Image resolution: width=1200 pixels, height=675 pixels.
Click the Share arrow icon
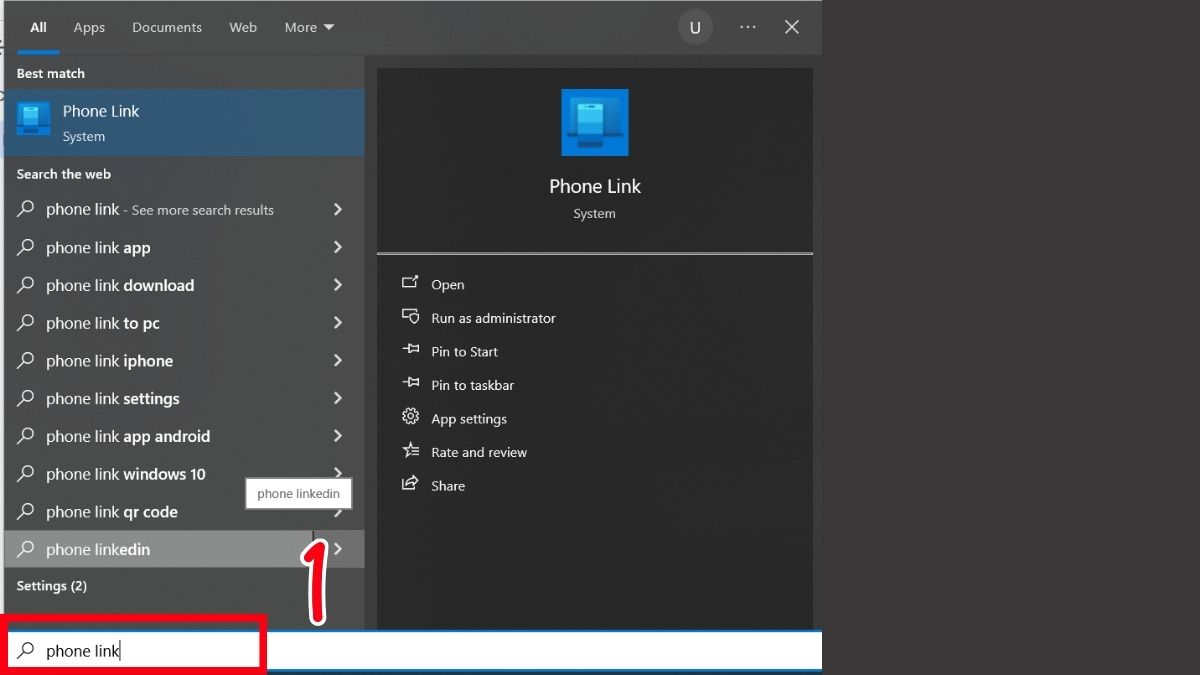pyautogui.click(x=410, y=484)
